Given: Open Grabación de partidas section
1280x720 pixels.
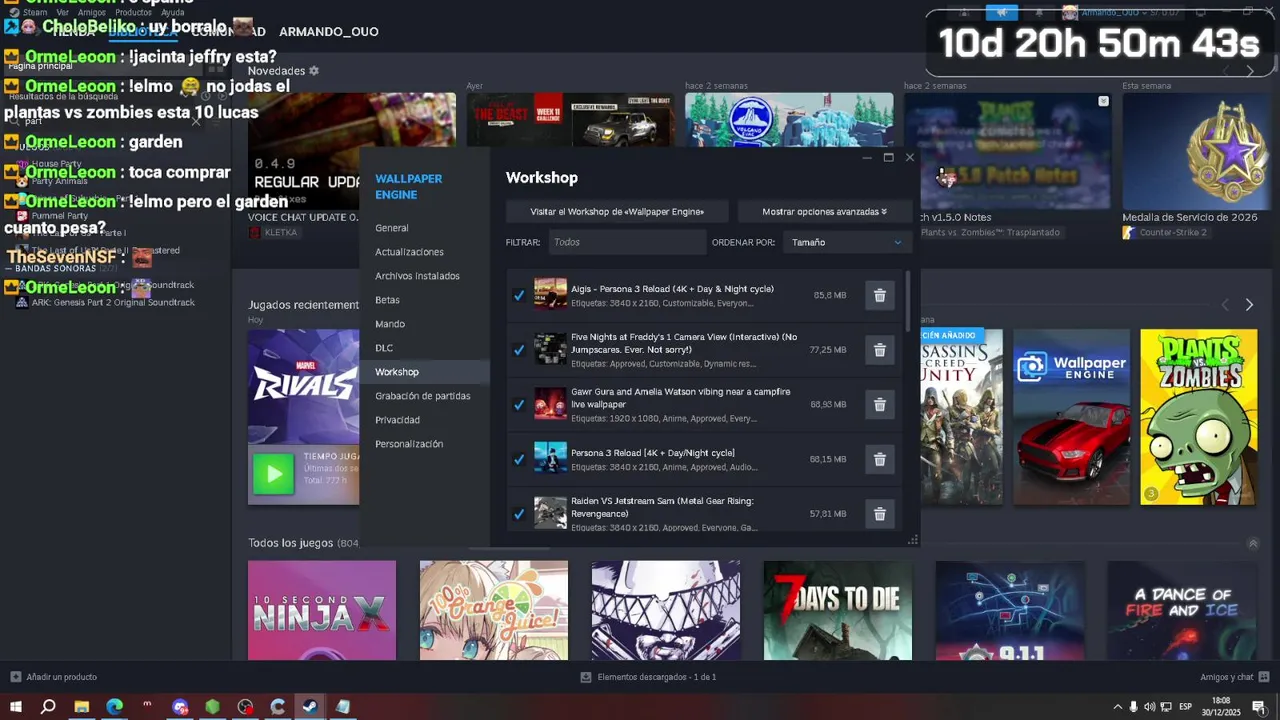Looking at the screenshot, I should coord(423,396).
